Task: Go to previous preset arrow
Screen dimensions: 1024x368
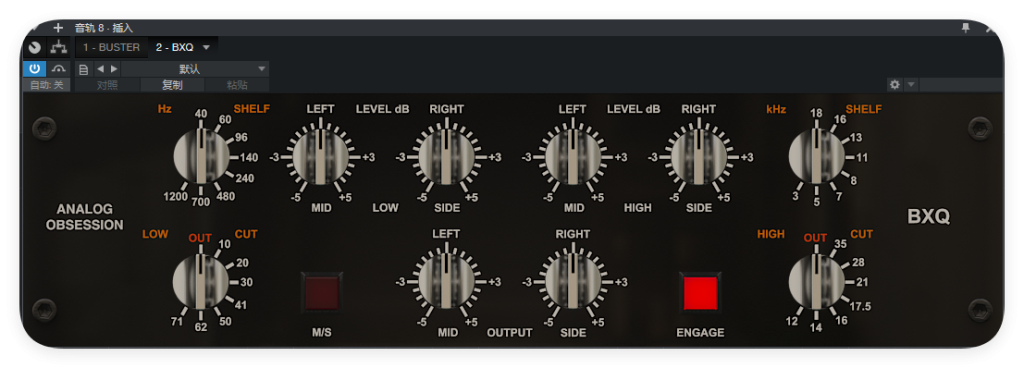Action: [x=101, y=69]
